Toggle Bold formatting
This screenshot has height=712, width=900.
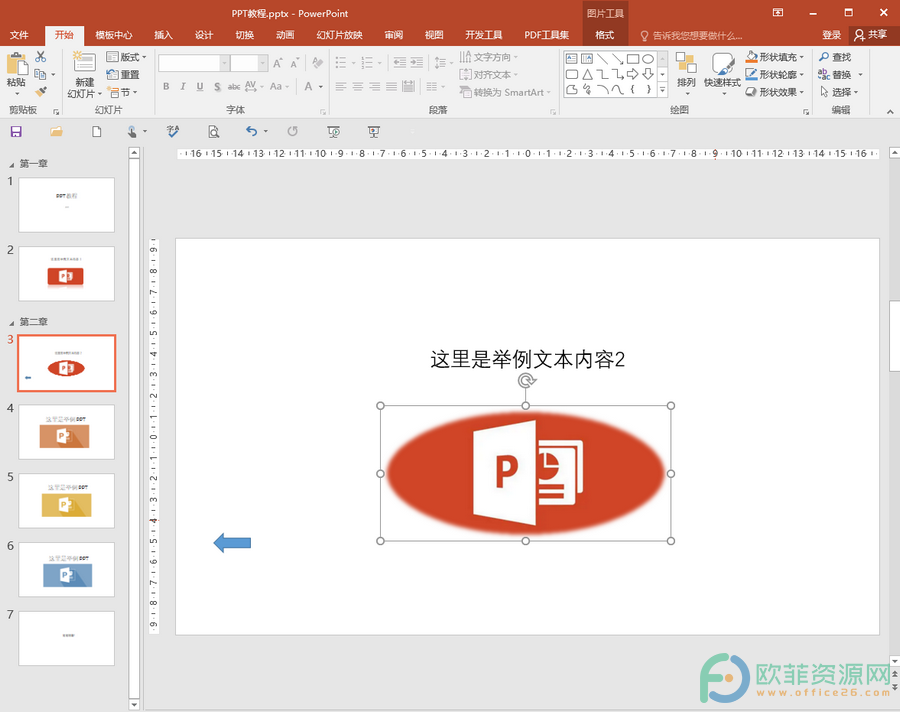pos(166,87)
